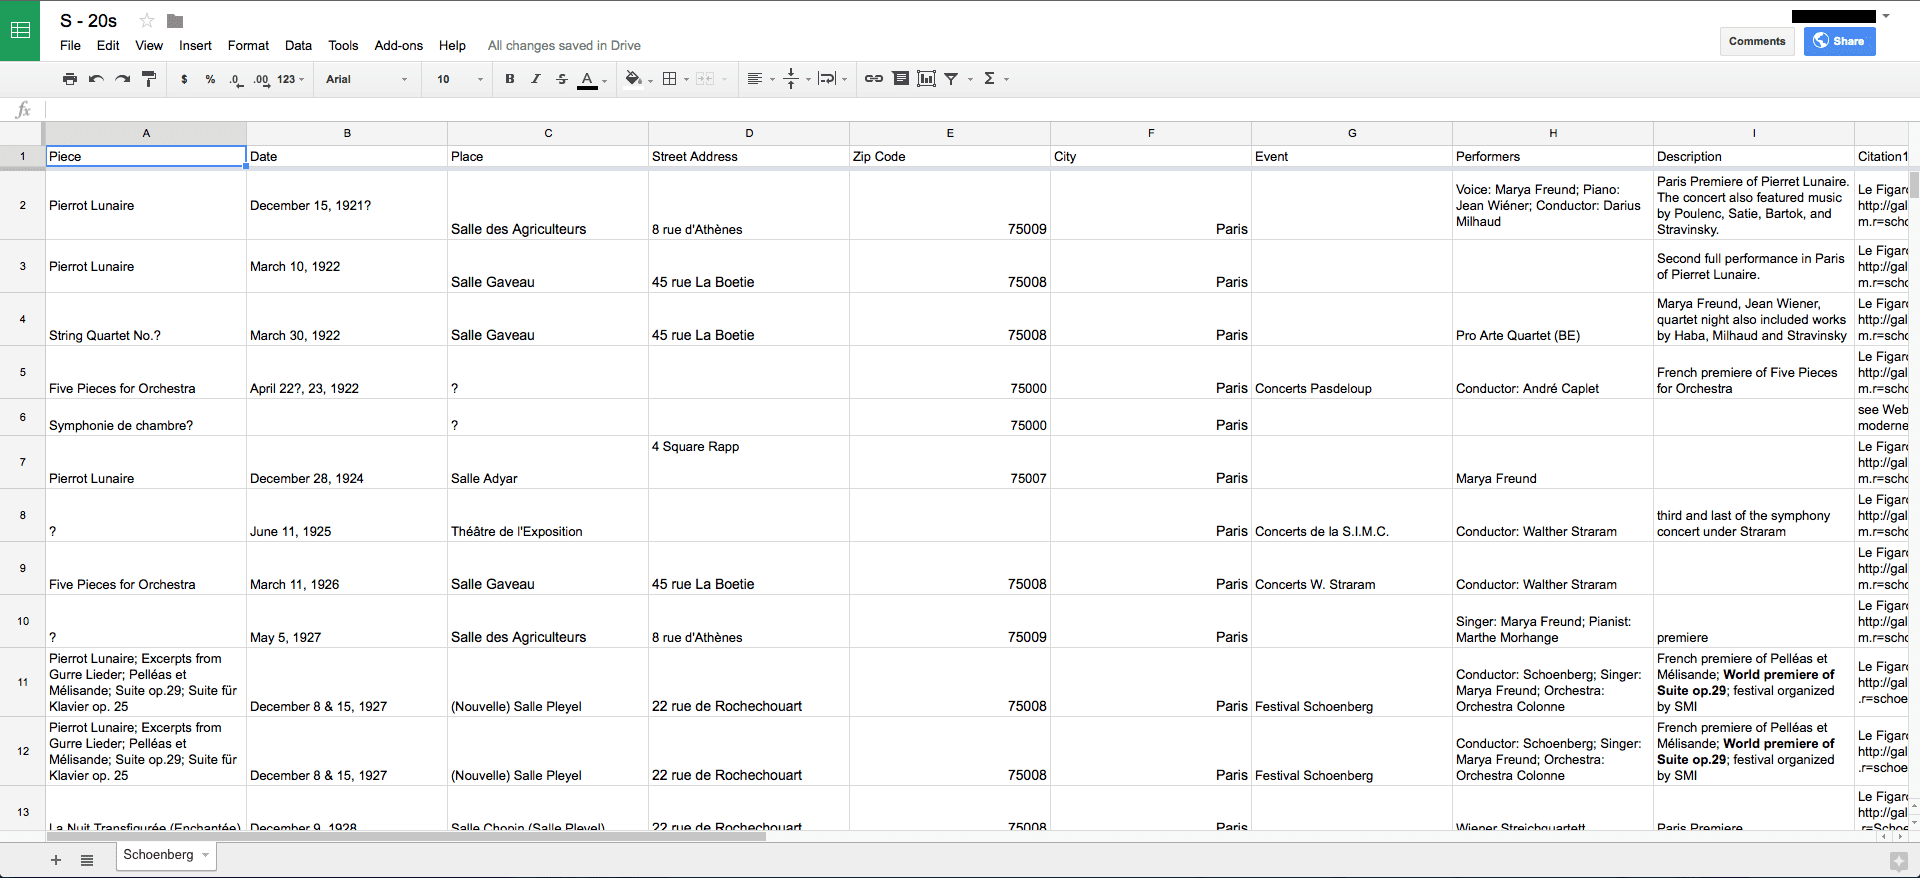Open the Help menu
The width and height of the screenshot is (1920, 878).
452,46
